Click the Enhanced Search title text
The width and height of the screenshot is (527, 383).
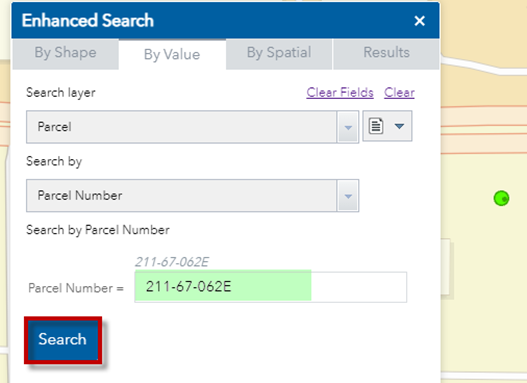[88, 20]
